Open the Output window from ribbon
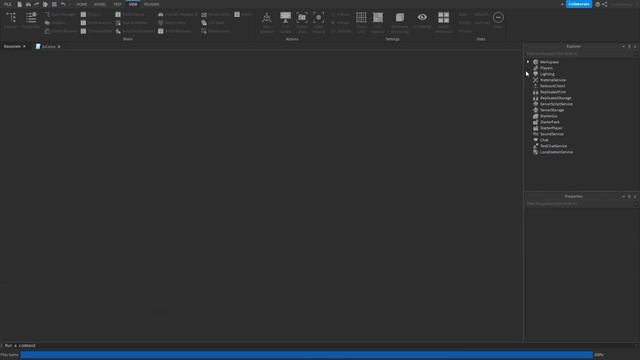Viewport: 640px width, 360px height. (90, 14)
